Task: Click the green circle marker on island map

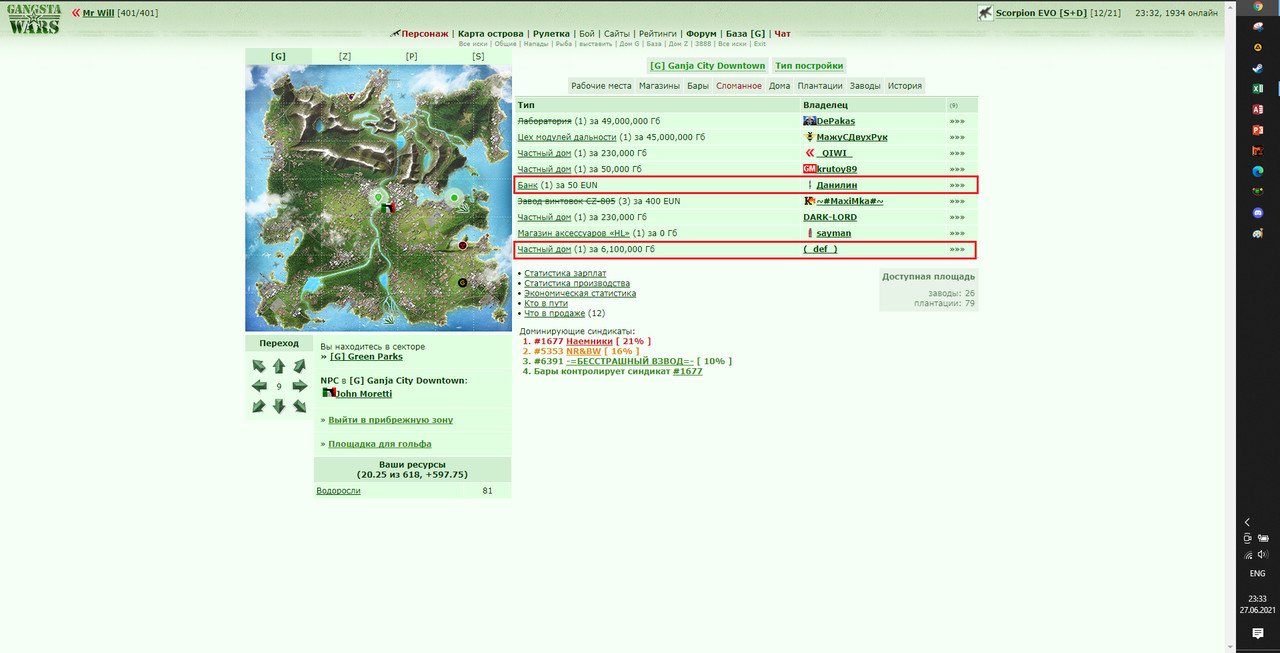Action: (454, 198)
